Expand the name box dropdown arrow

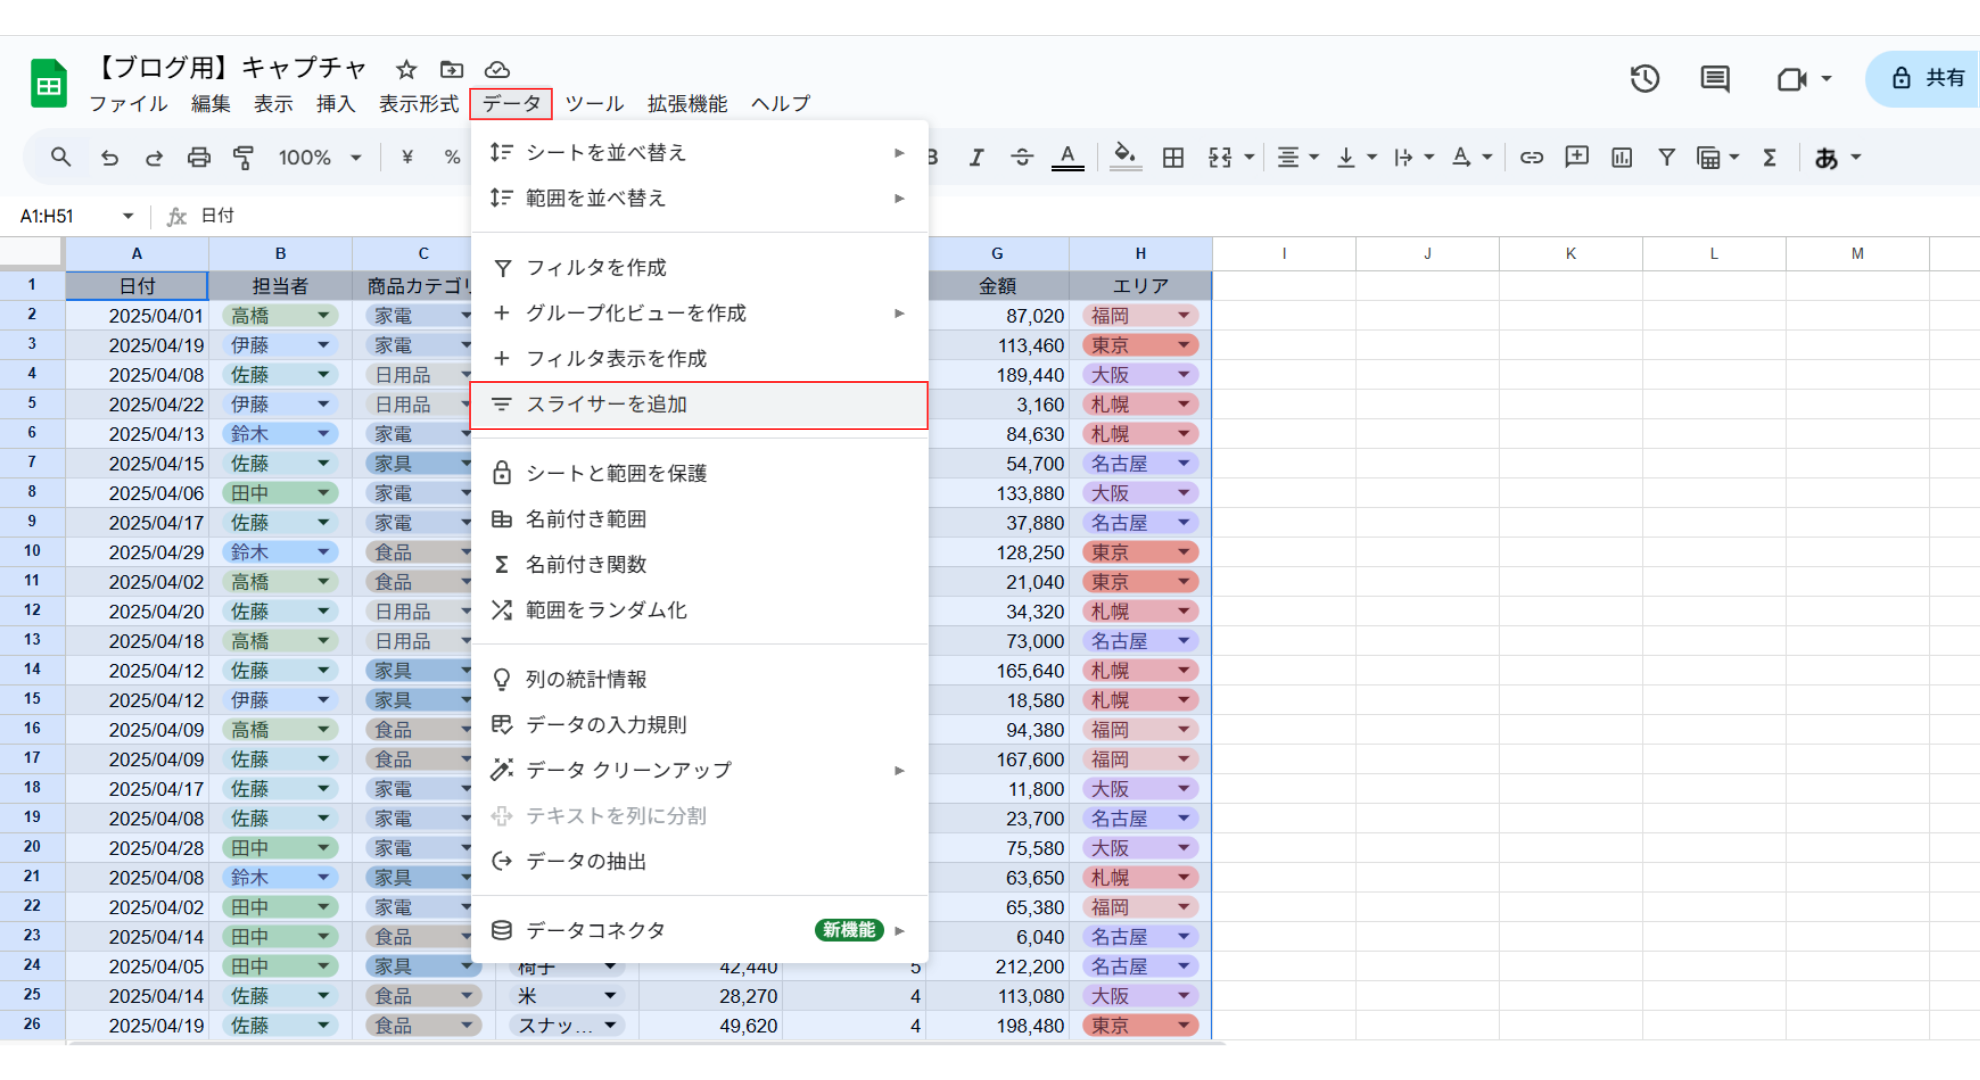tap(127, 216)
